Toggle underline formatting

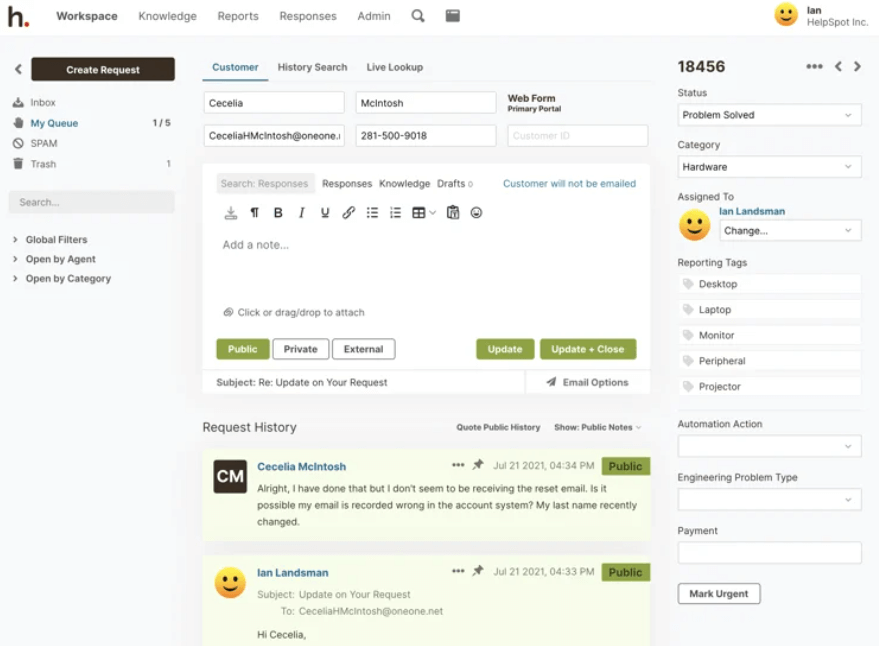pos(325,213)
